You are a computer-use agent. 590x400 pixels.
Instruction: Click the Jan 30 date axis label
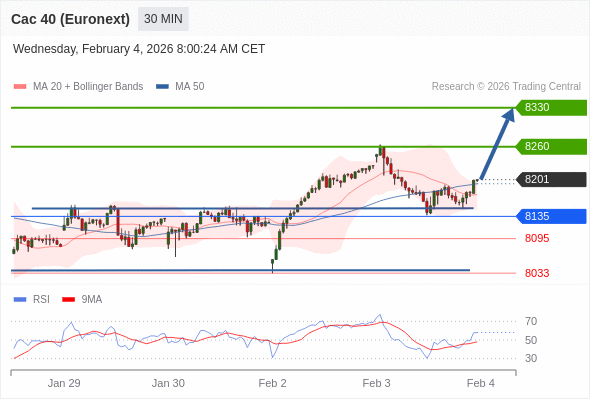point(168,383)
